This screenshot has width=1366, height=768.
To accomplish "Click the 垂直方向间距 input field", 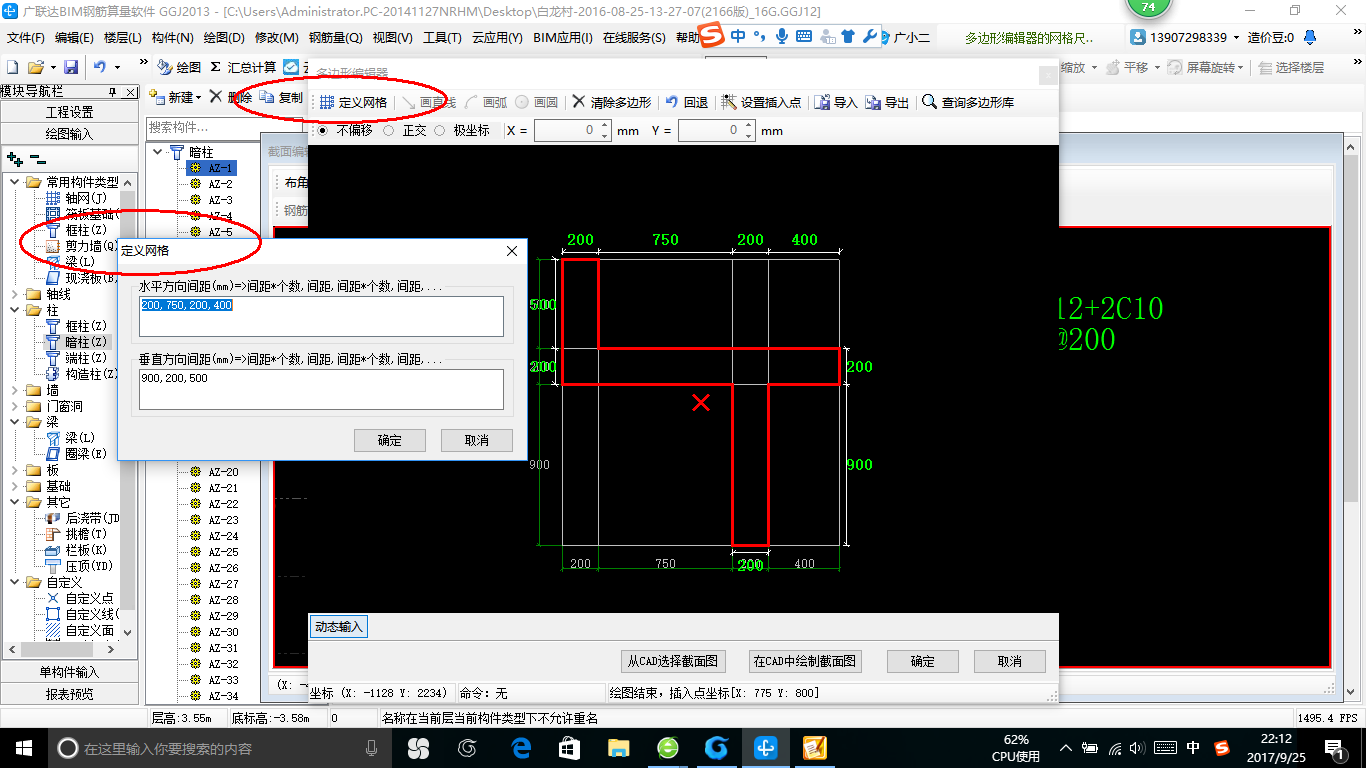I will tap(321, 389).
